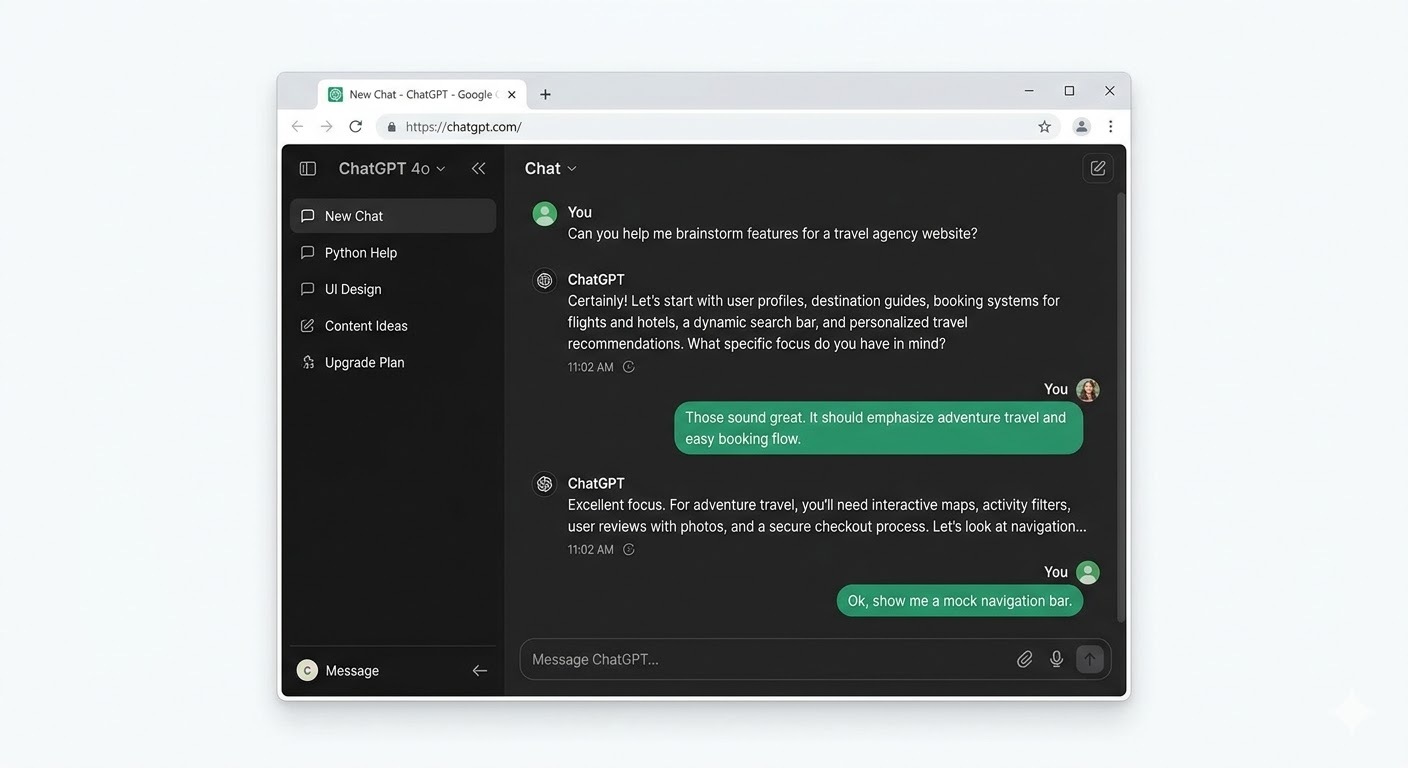
Task: Open the Python Help conversation
Action: tap(393, 253)
